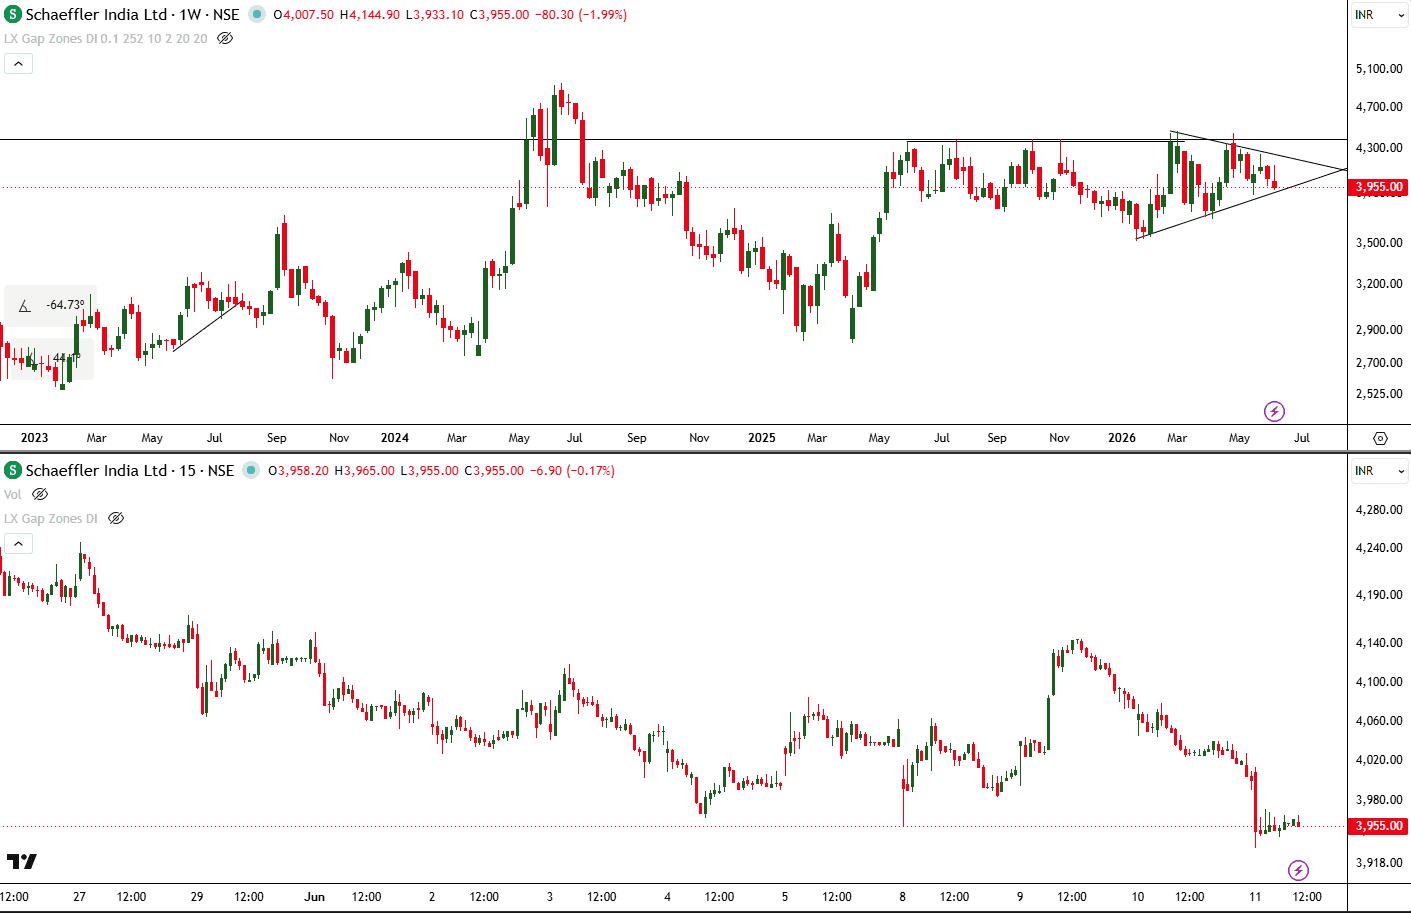Open the INR currency dropdown on 15-minute chart
The width and height of the screenshot is (1411, 913).
[x=1380, y=471]
